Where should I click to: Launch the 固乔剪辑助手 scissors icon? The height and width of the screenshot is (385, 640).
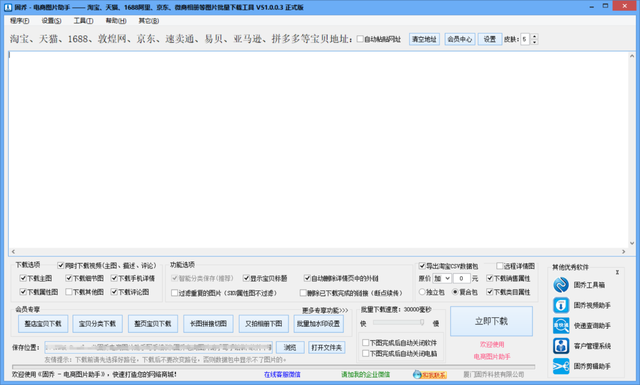point(561,366)
